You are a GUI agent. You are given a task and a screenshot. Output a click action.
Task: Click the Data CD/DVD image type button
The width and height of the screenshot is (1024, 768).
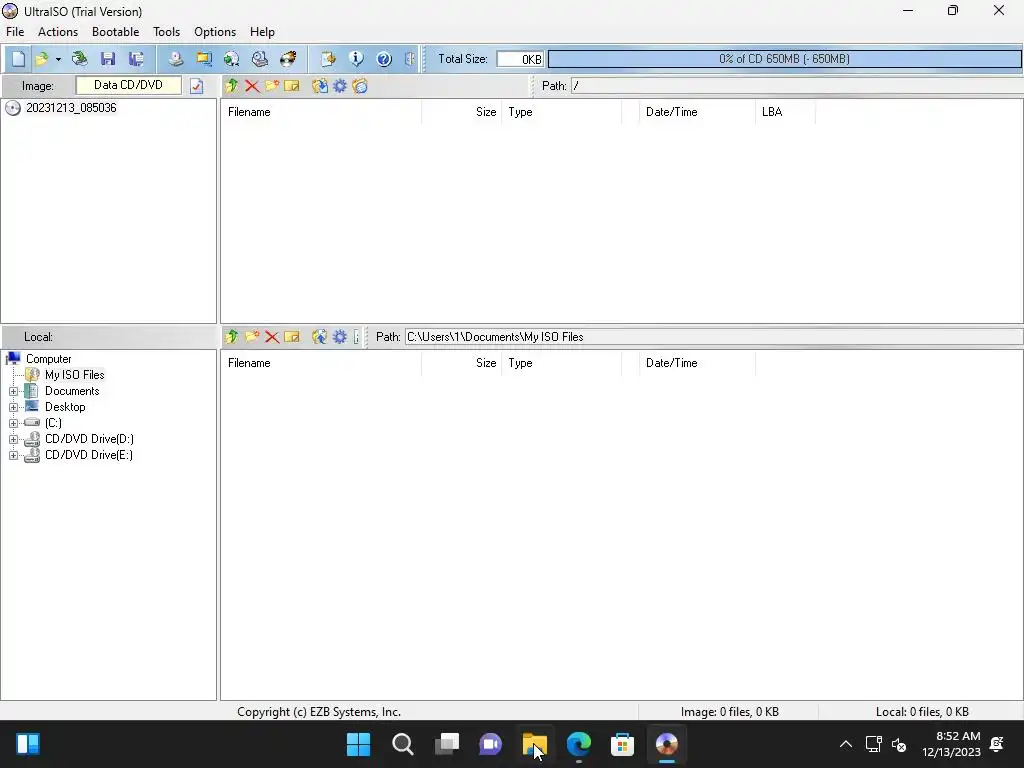coord(129,86)
